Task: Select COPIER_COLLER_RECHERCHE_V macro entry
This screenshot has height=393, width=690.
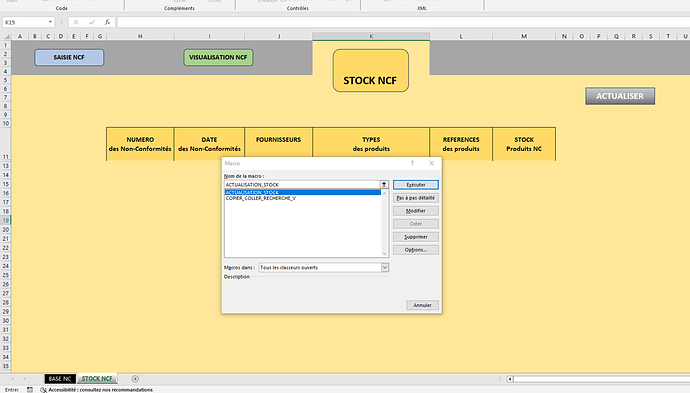Action: [261, 198]
